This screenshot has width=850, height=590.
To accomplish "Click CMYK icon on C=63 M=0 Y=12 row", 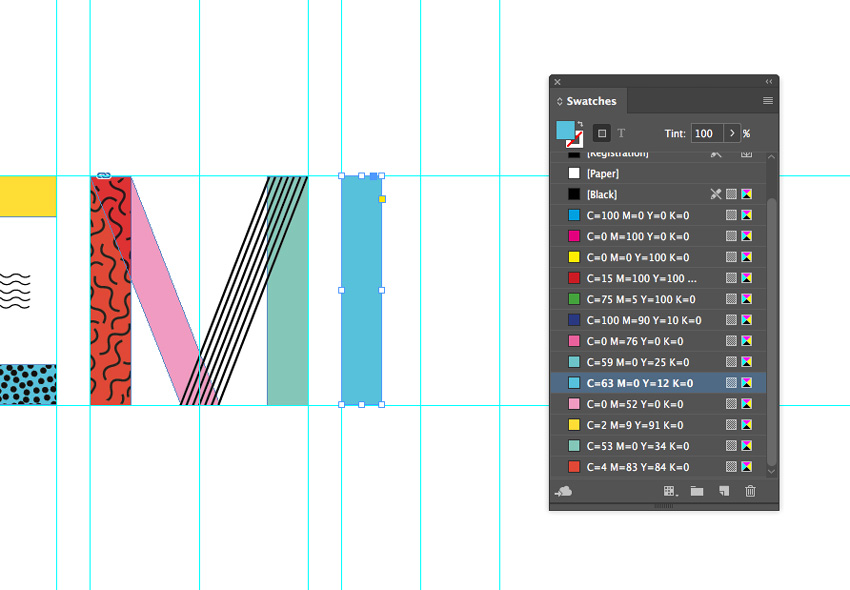I will click(x=746, y=383).
